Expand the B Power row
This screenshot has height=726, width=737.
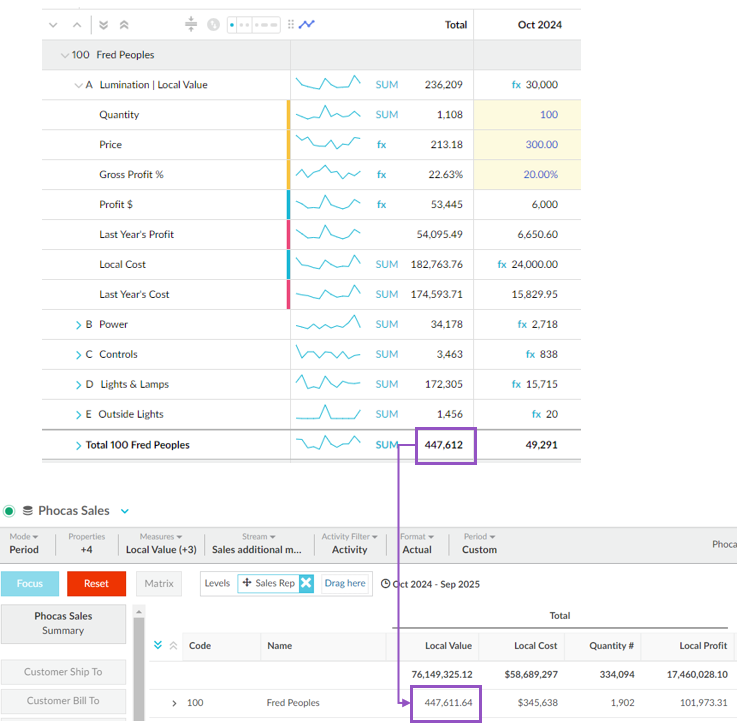[x=78, y=325]
